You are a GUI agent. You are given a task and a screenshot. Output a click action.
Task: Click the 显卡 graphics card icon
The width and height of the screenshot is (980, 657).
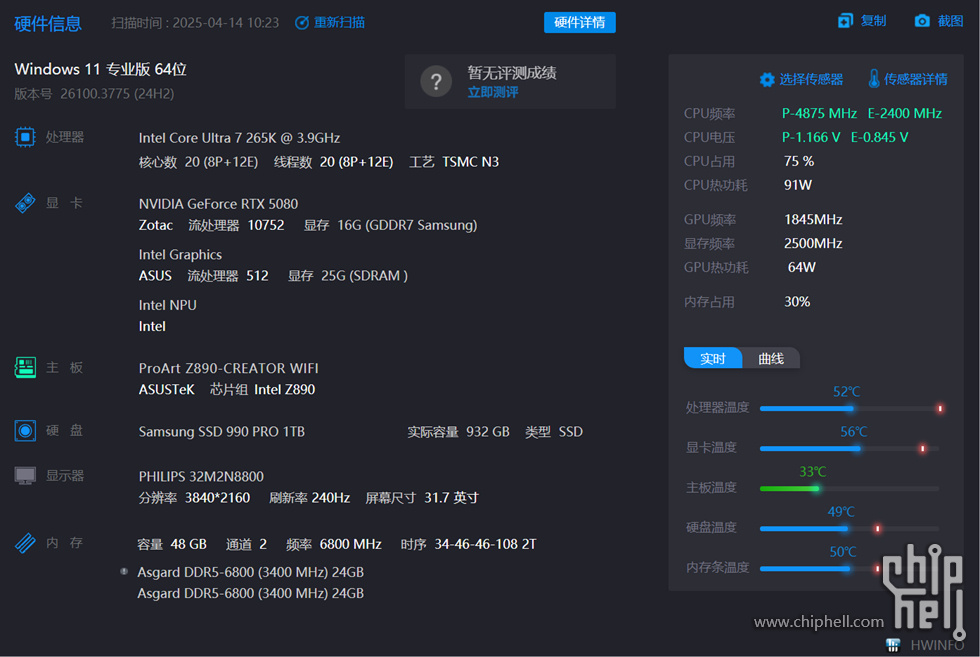[25, 203]
